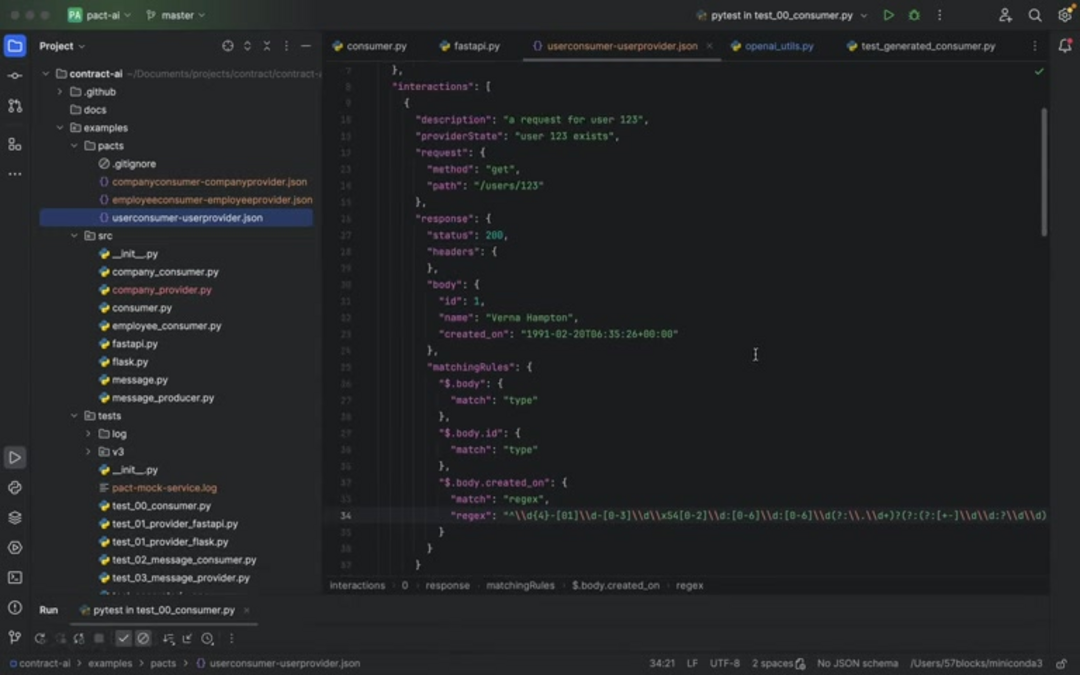Open the Pull Requests tool window
The image size is (1080, 675).
[15, 106]
